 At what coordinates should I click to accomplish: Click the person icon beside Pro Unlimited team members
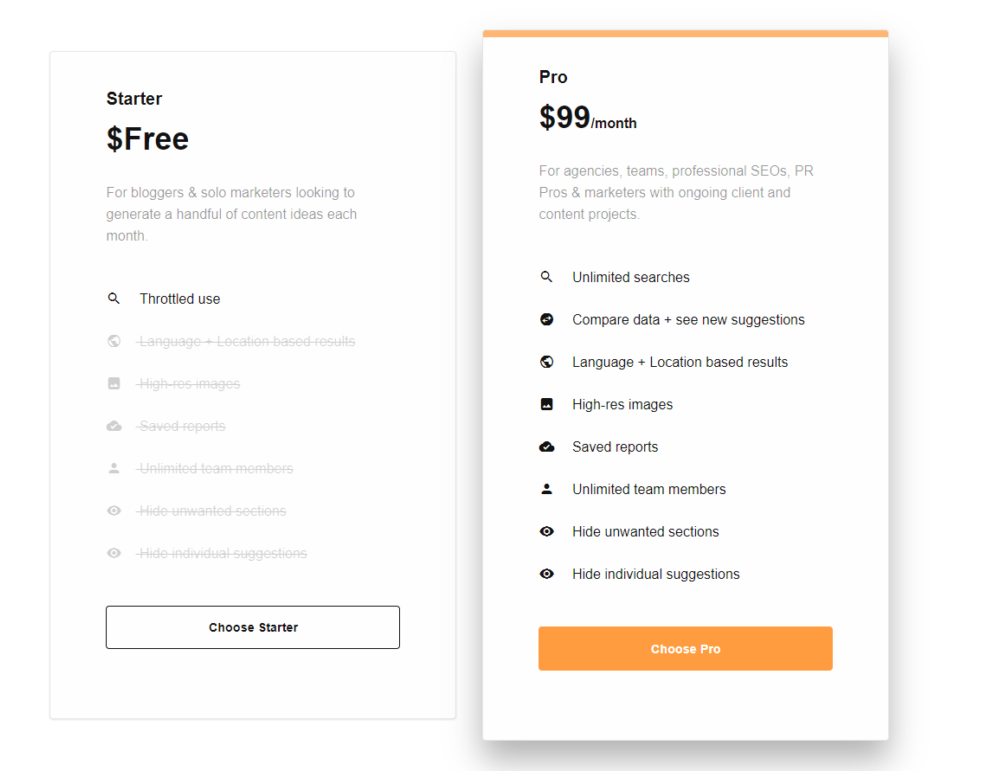(546, 489)
